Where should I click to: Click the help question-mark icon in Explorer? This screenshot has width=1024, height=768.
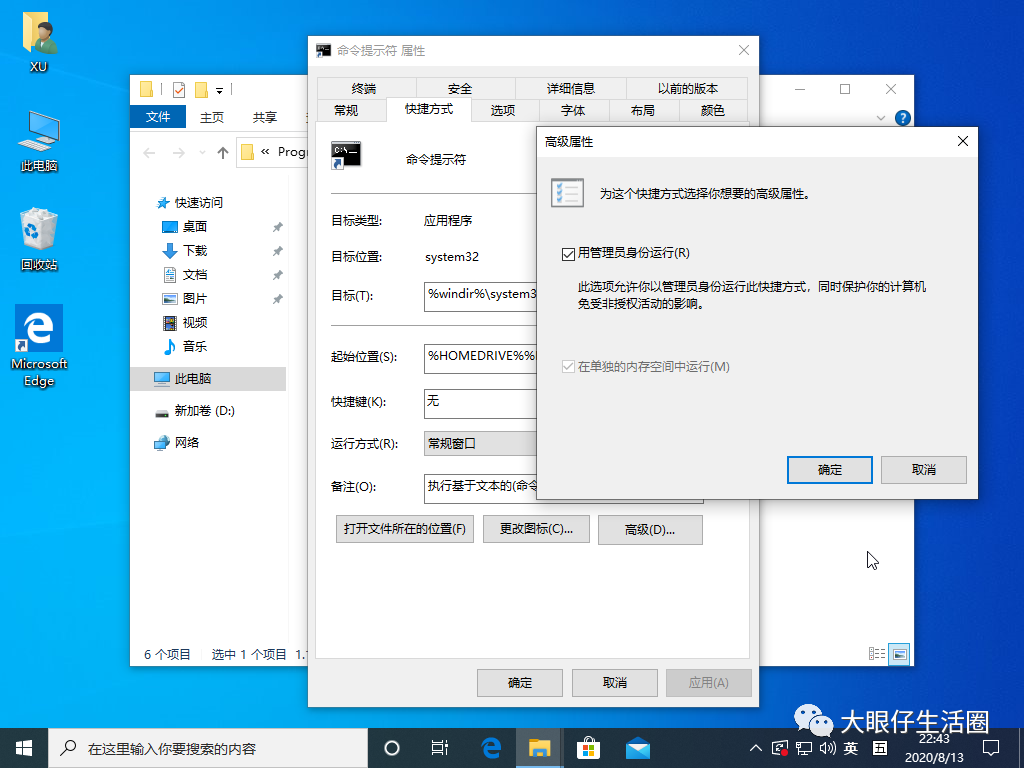(901, 118)
